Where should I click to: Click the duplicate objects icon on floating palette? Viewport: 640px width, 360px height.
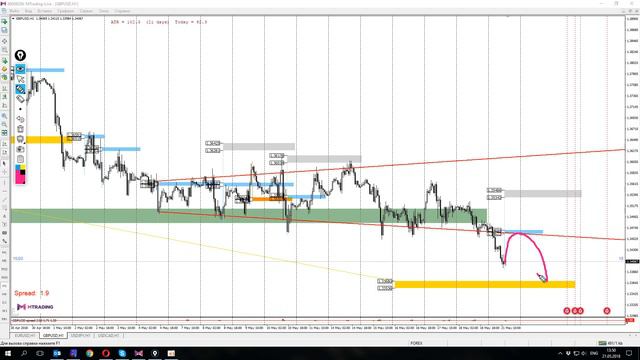(x=20, y=119)
